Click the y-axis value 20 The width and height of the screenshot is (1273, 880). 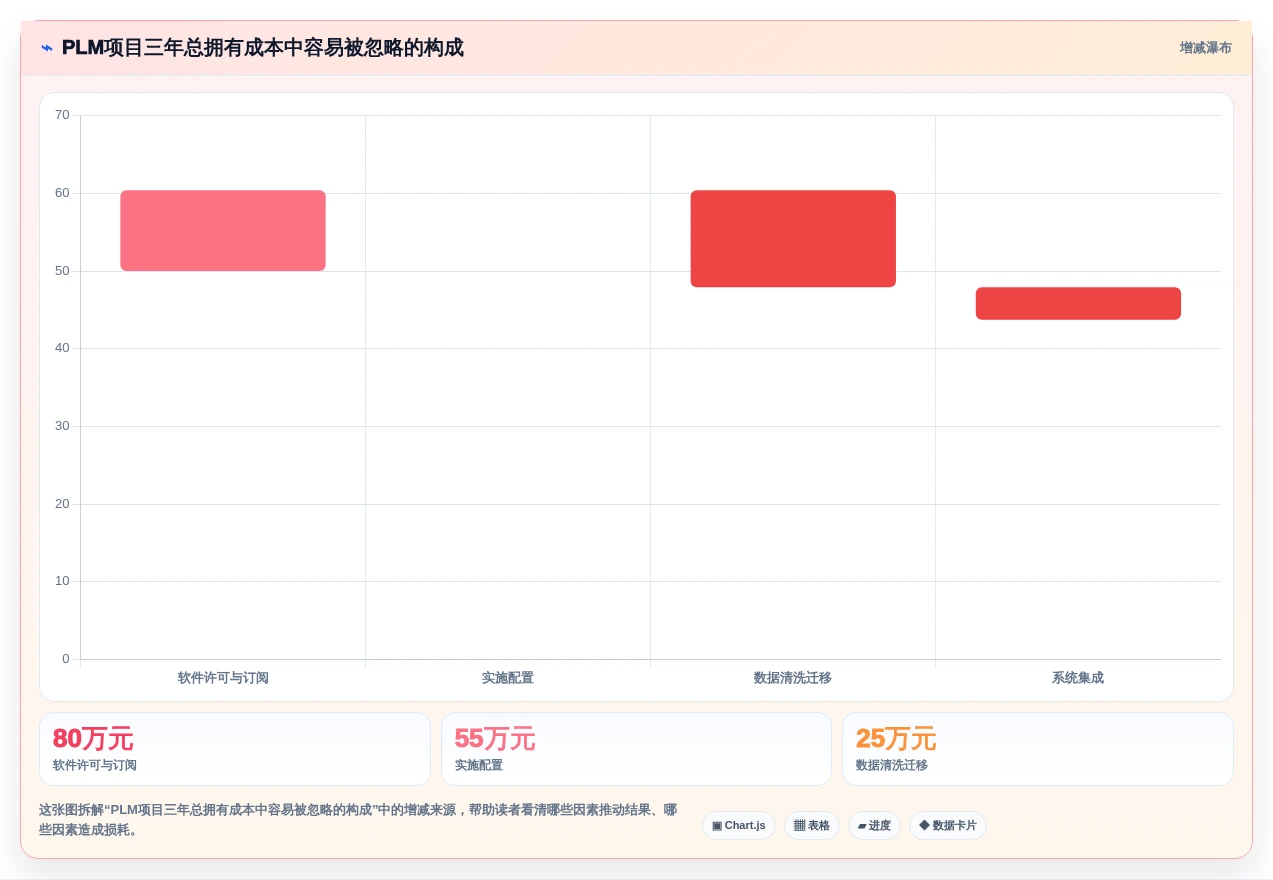62,504
